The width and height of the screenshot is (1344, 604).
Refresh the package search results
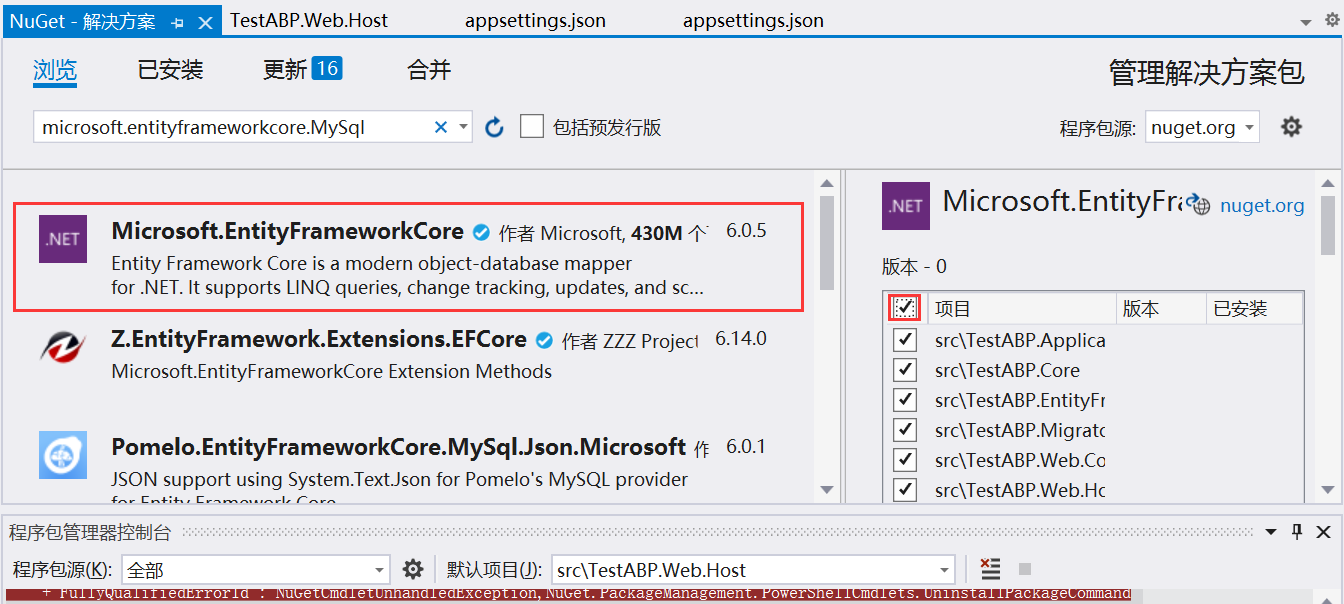coord(494,127)
